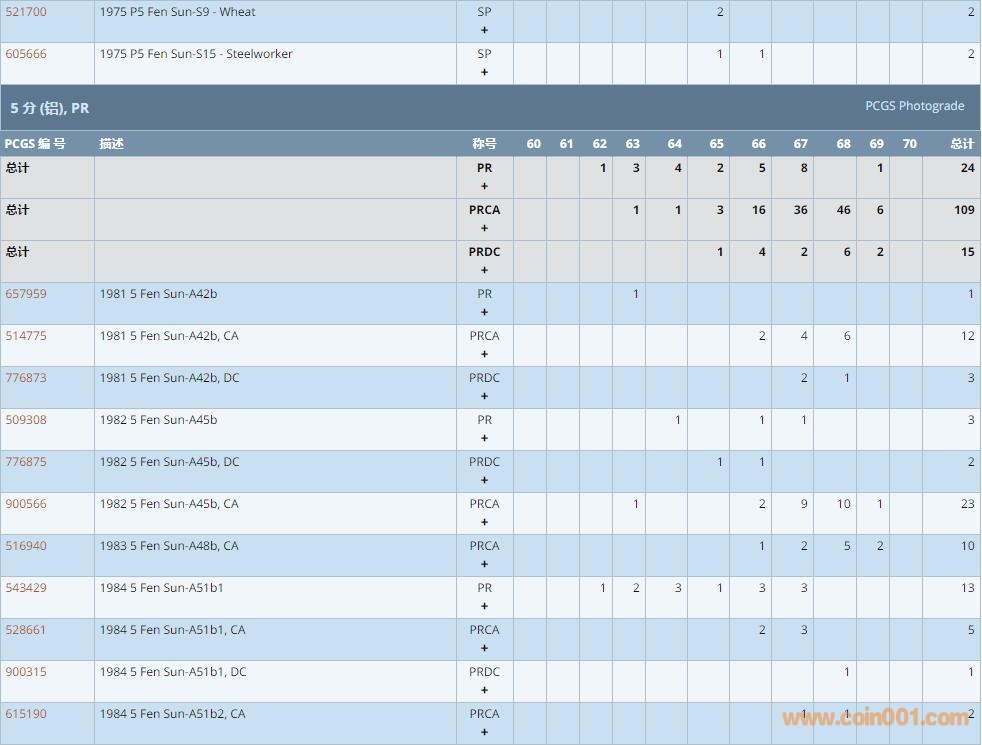
Task: Click grade 67 count 36 in PRCA totals
Action: (800, 210)
